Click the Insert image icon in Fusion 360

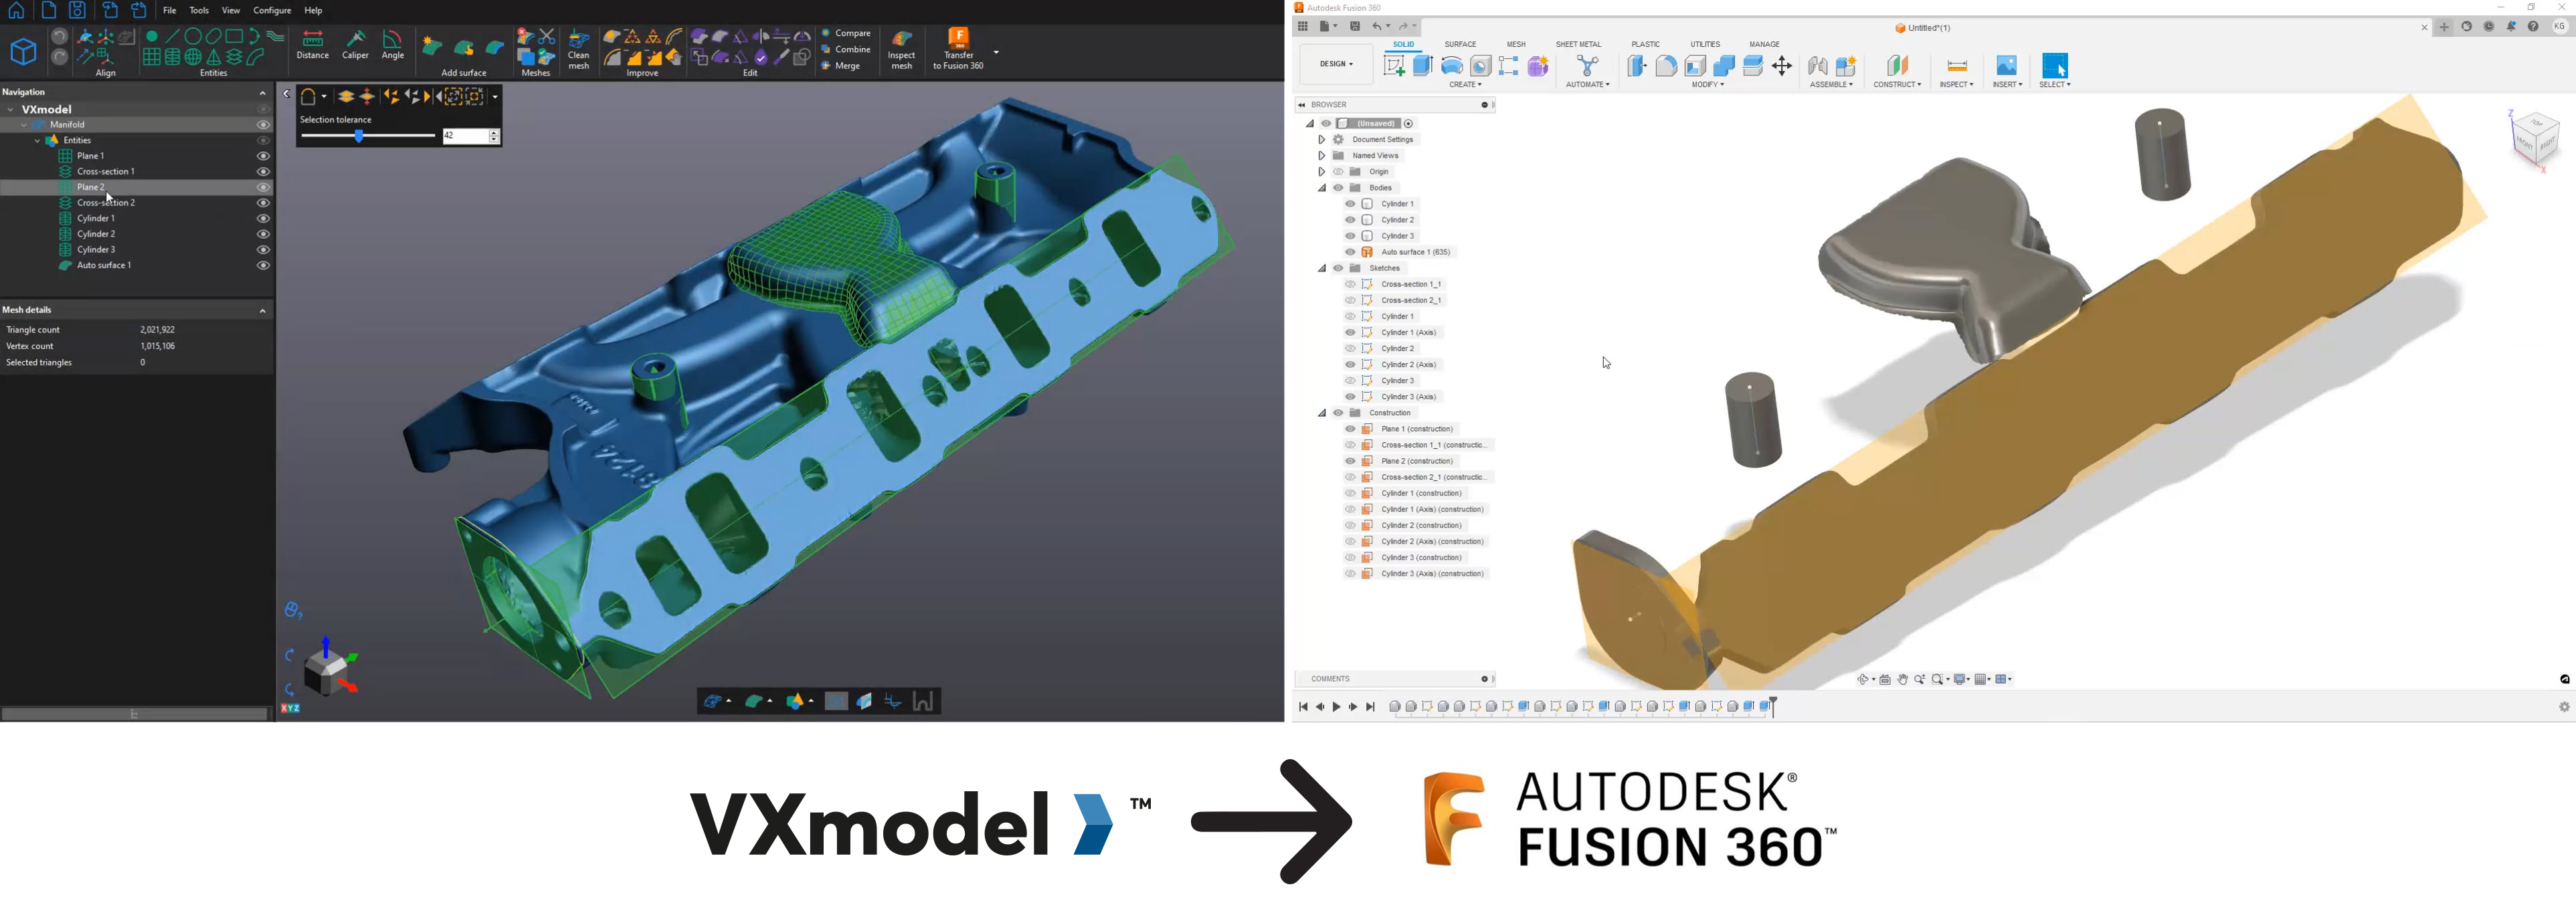[2006, 66]
